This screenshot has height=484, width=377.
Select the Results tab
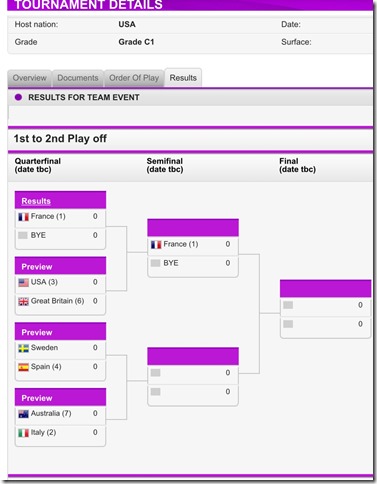tap(183, 78)
